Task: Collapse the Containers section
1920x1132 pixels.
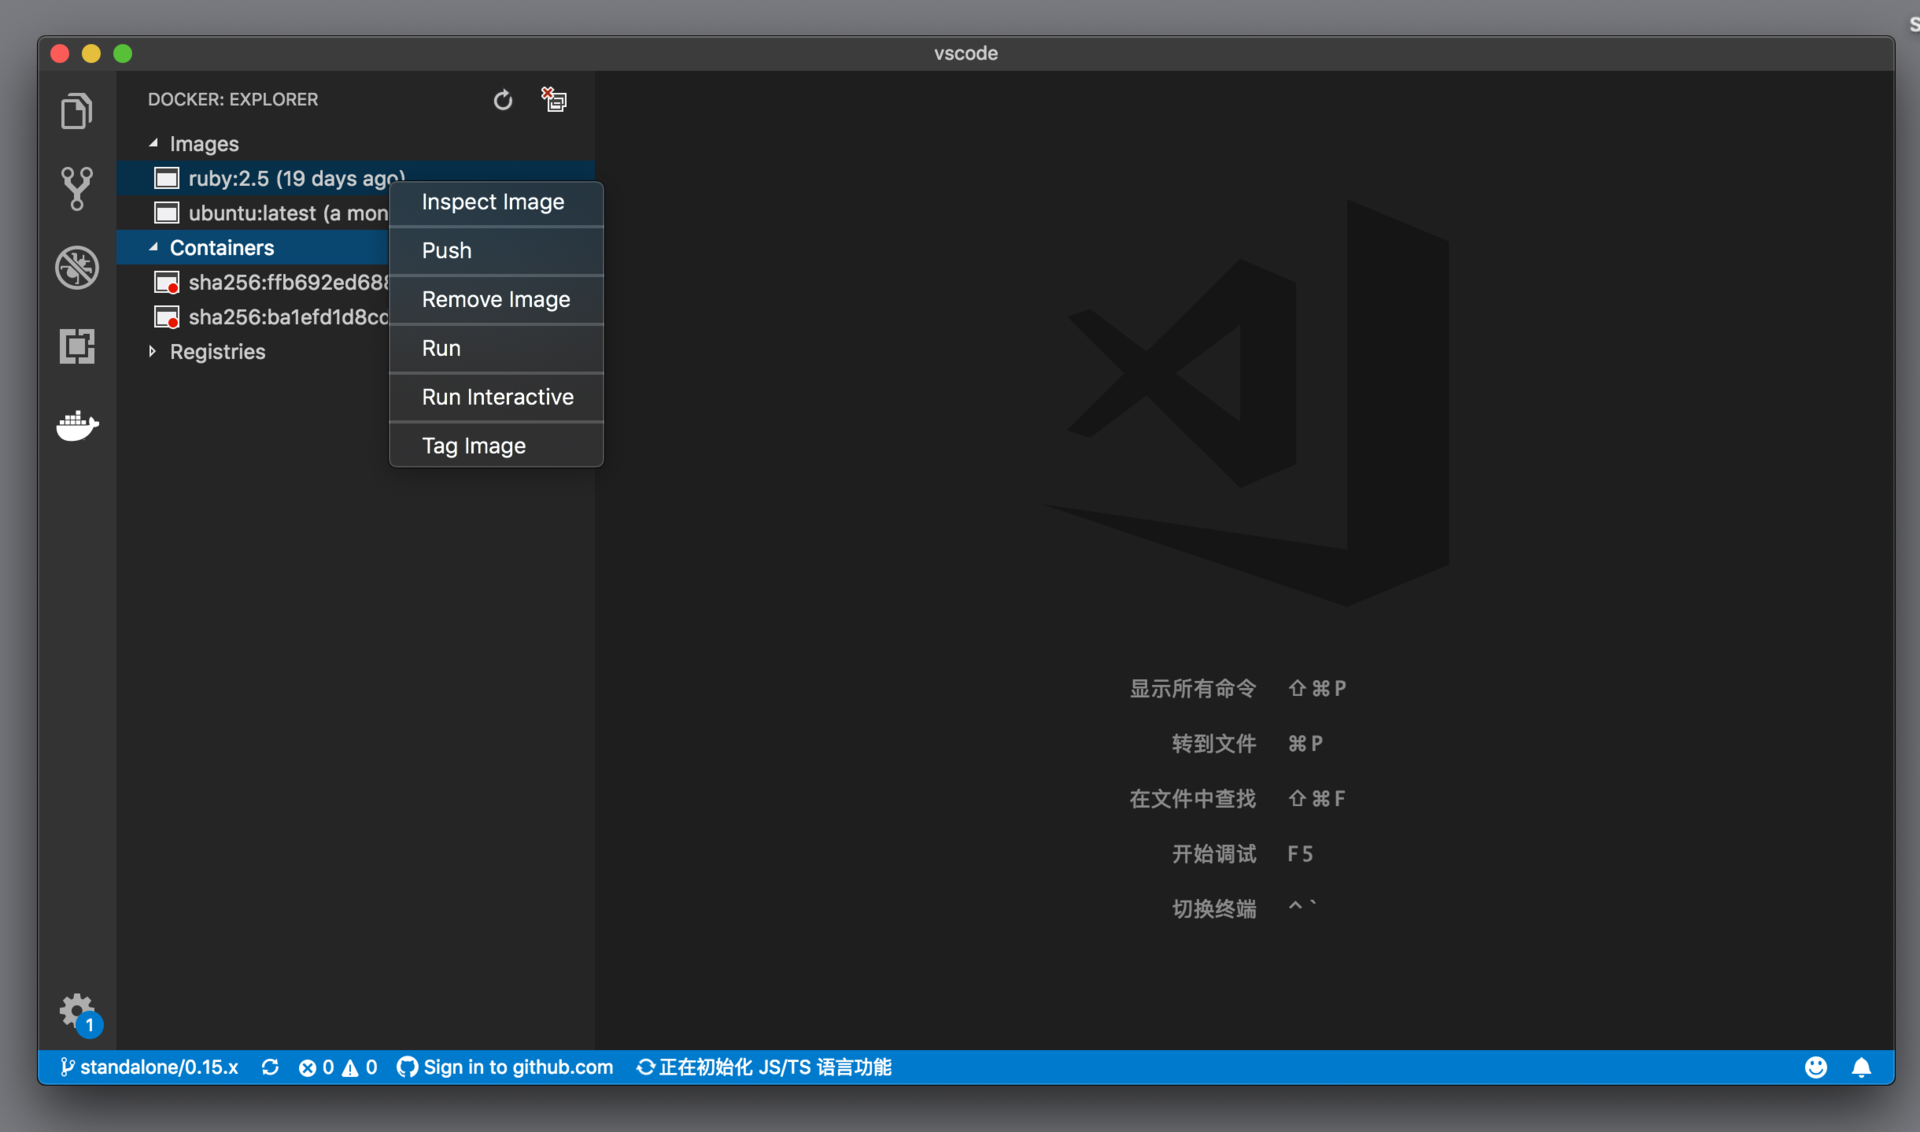Action: (x=153, y=248)
